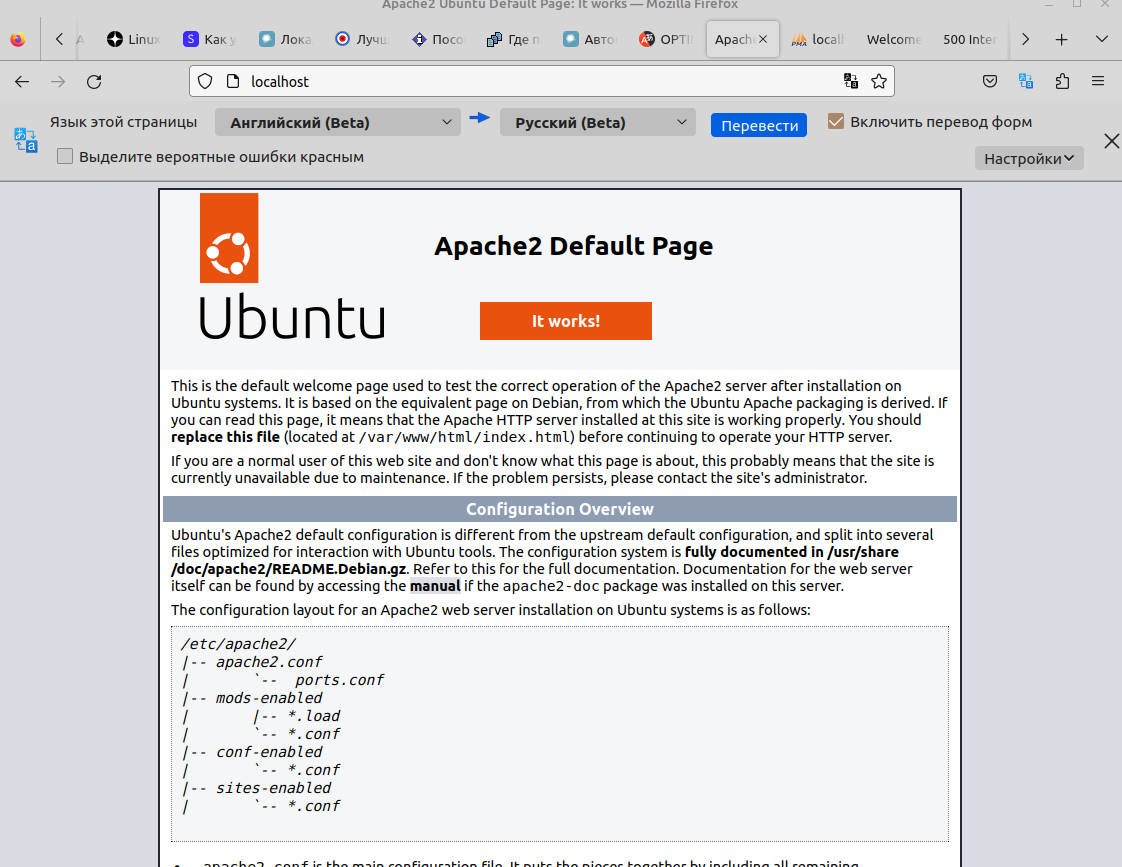The height and width of the screenshot is (867, 1122).
Task: Click the 'replace this file' bold text
Action: (225, 437)
